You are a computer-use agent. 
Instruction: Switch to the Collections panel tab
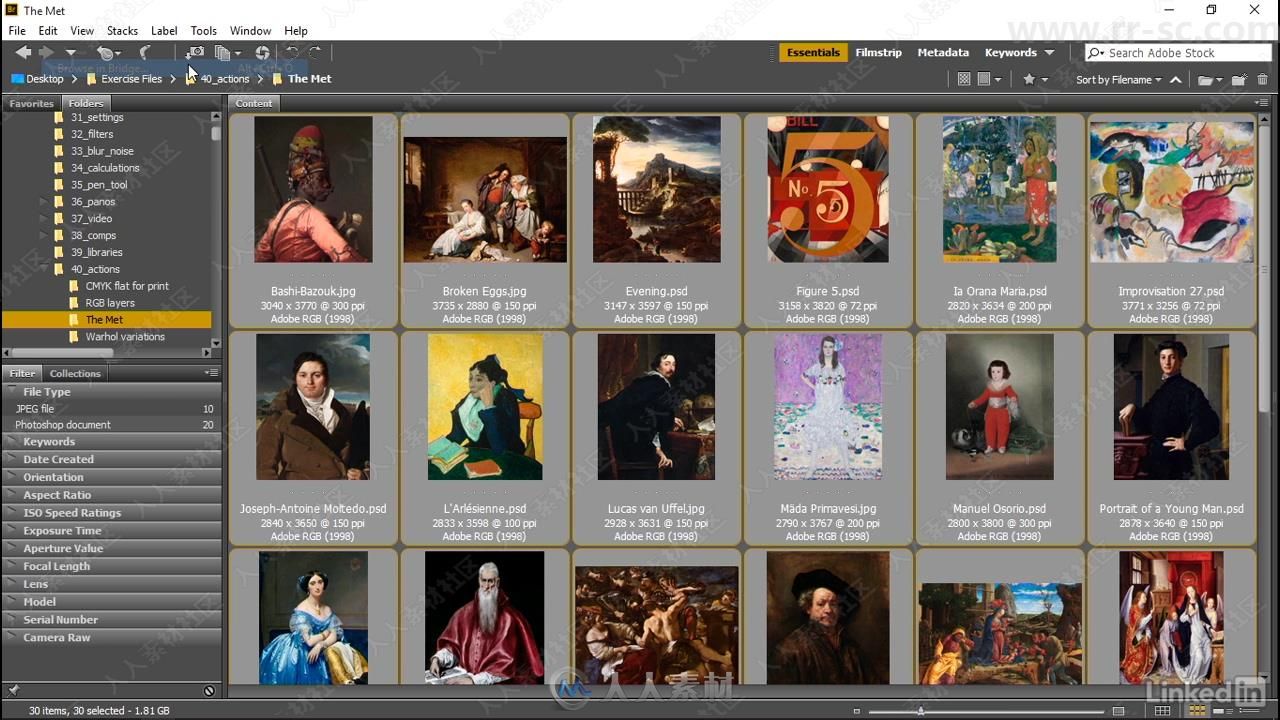[x=75, y=373]
